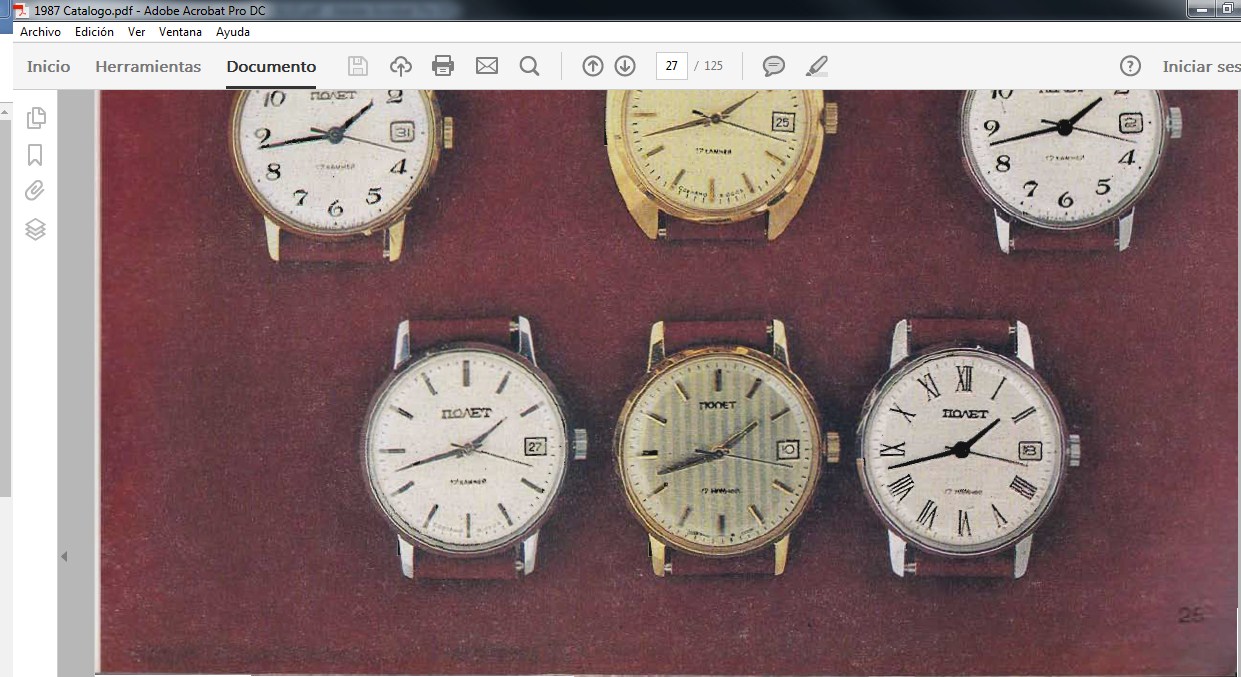Screen dimensions: 1241x677
Task: Open the Ayuda menu
Action: (x=232, y=32)
